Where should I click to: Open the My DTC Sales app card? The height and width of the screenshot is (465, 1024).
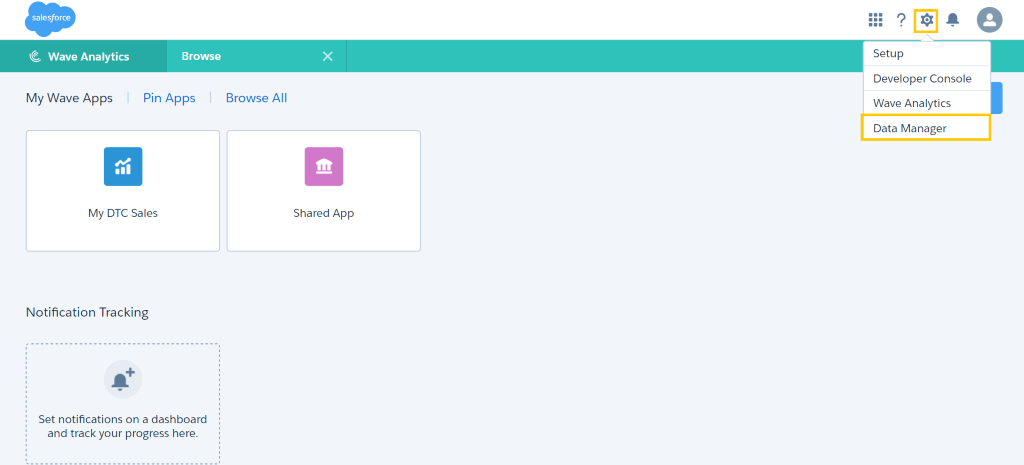123,191
